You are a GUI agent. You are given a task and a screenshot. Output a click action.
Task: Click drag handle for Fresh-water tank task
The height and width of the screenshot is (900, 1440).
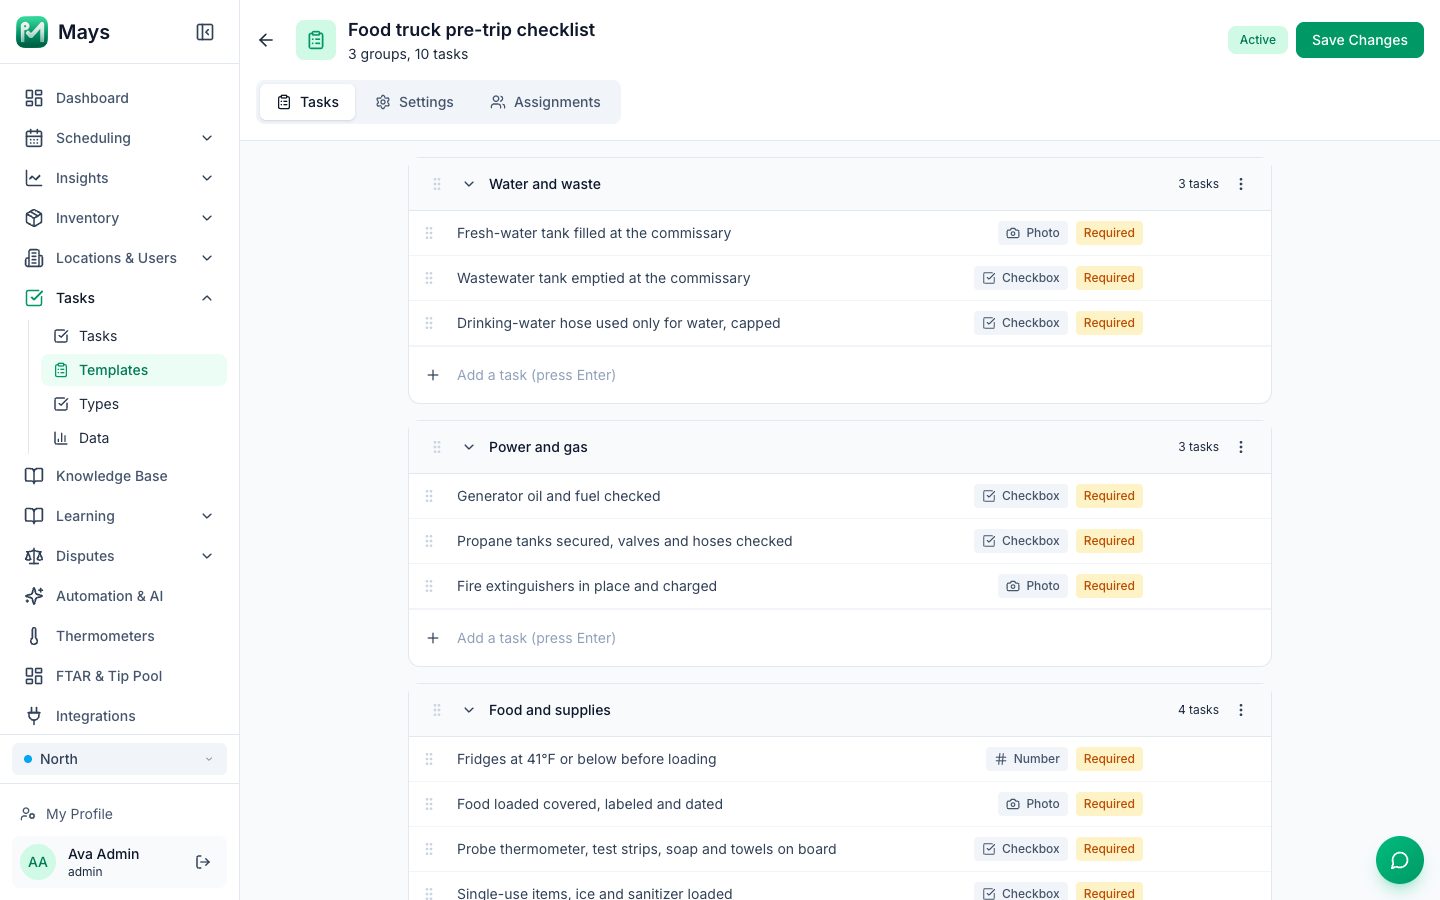coord(429,233)
